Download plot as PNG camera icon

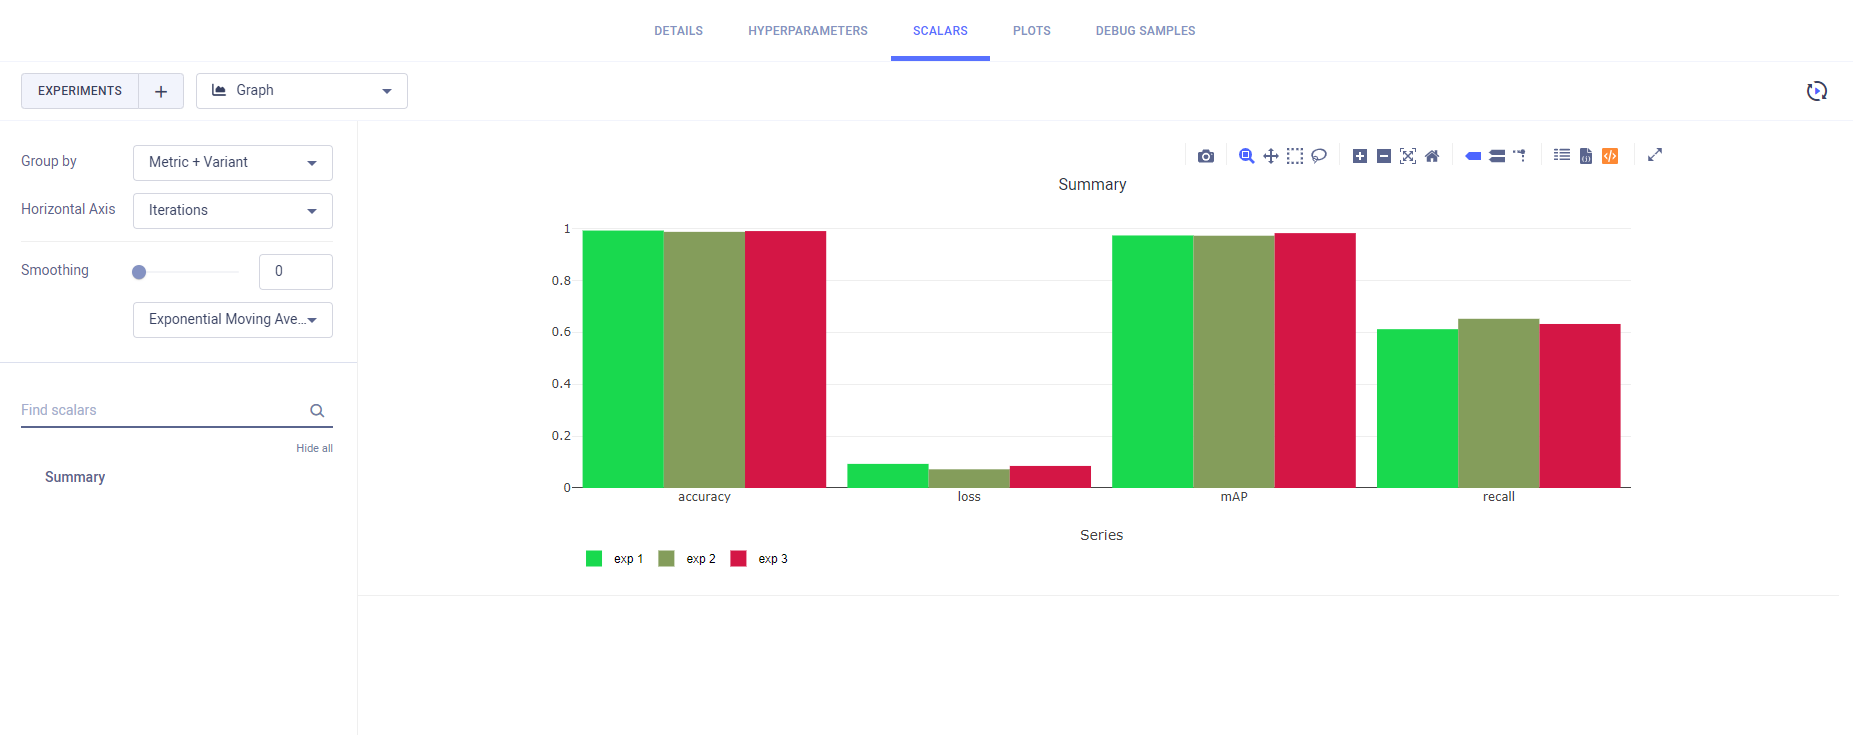pos(1206,156)
